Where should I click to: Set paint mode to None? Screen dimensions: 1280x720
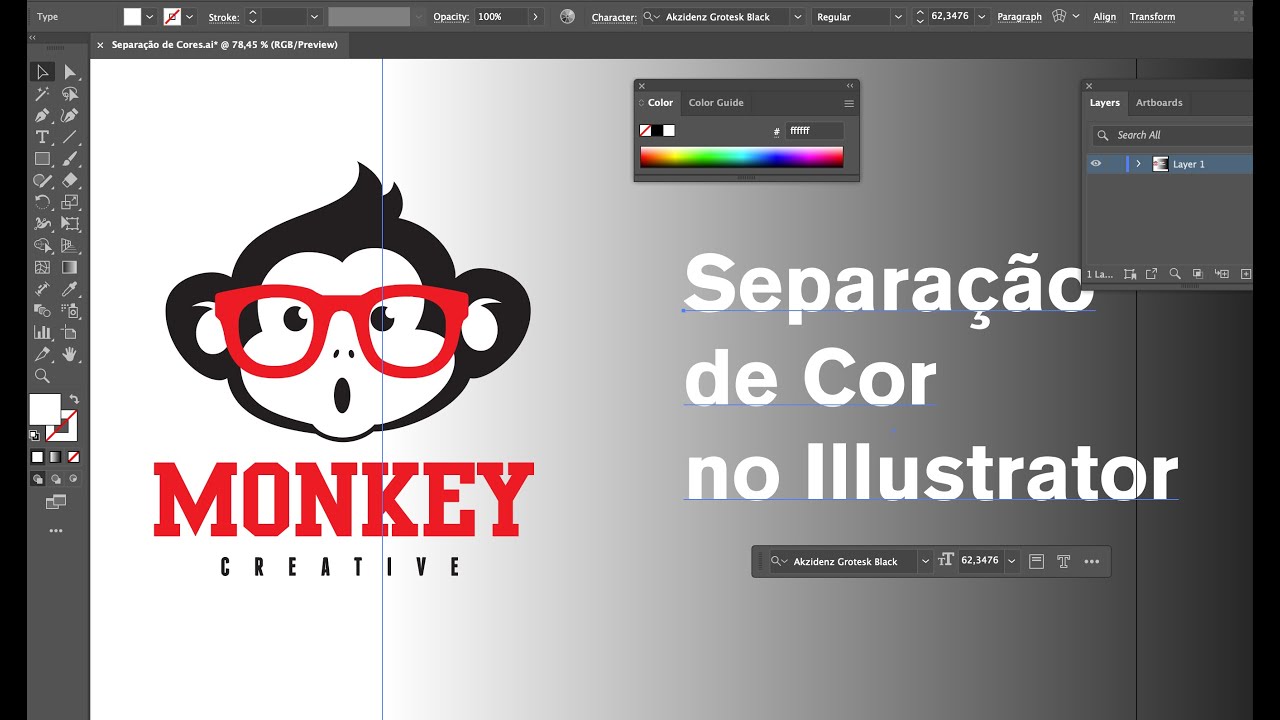pos(73,457)
